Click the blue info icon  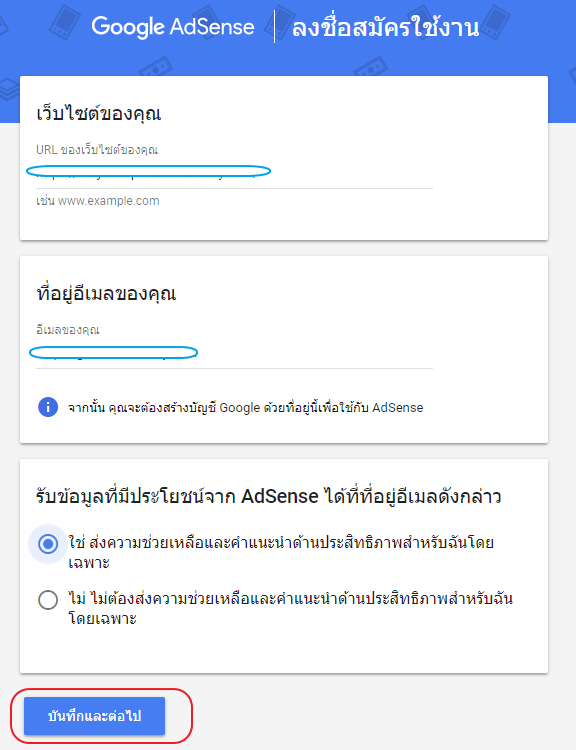(x=48, y=408)
